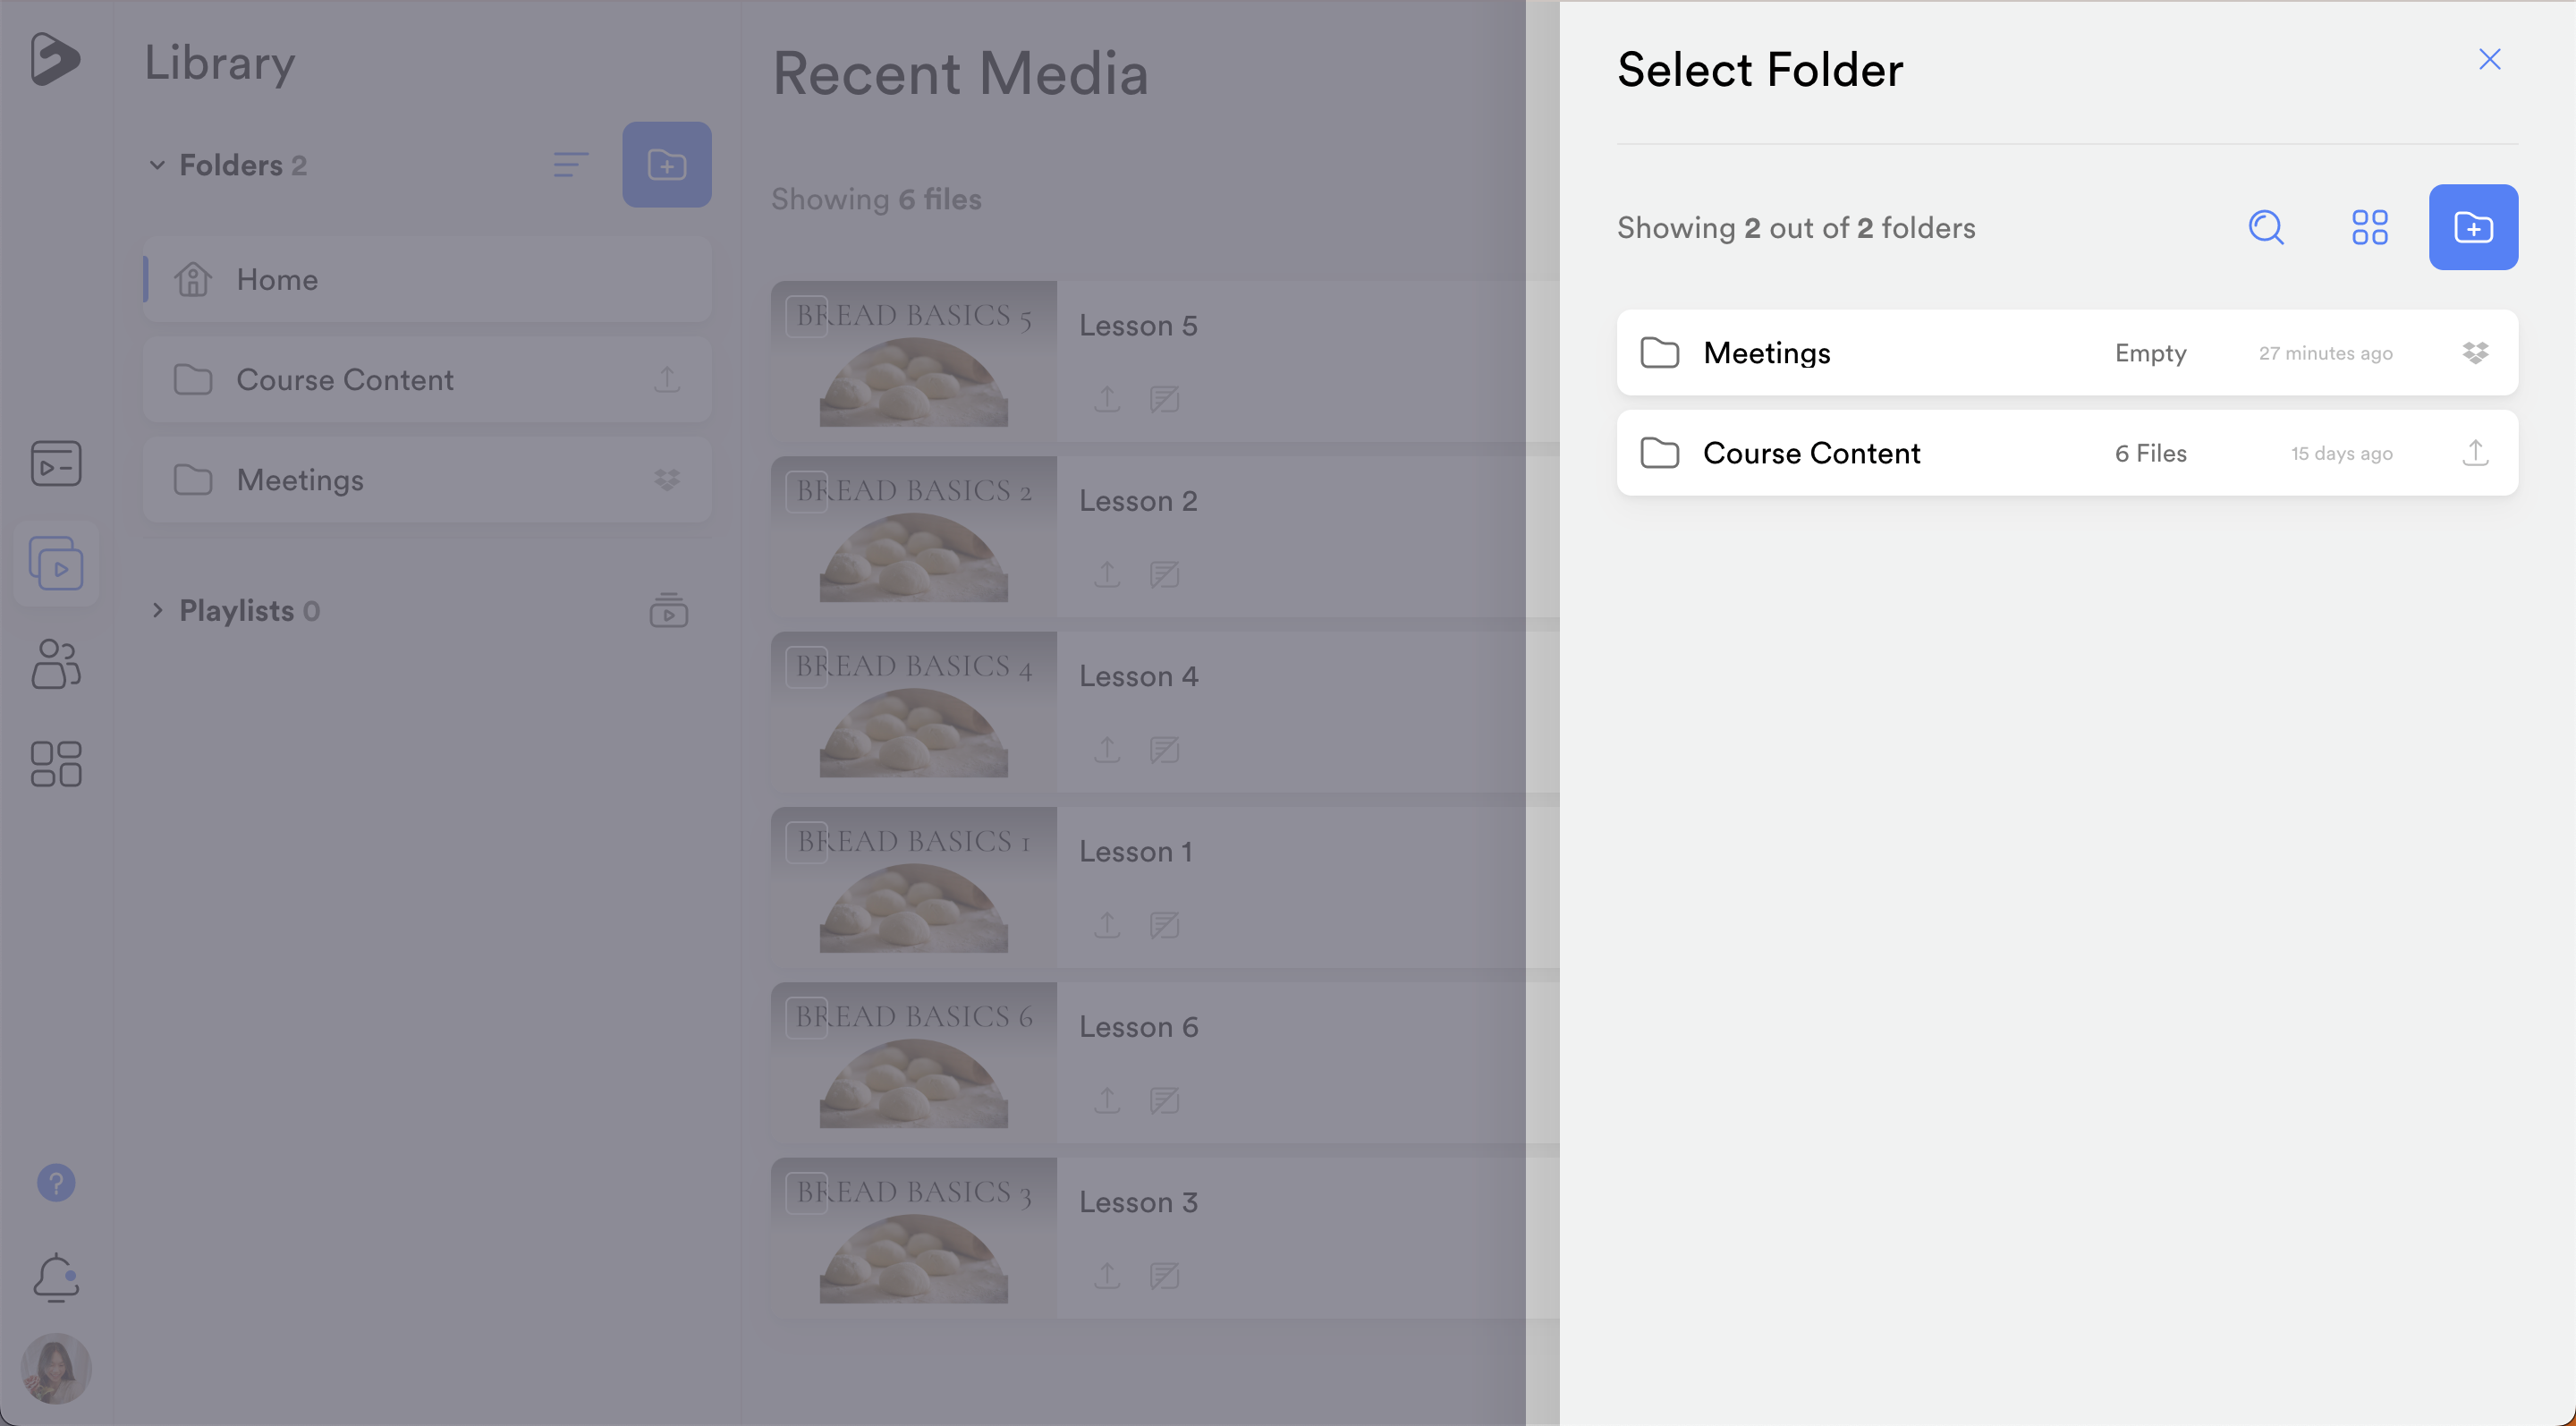Create new folder in Select Folder panel
2576x1426 pixels.
(x=2473, y=227)
